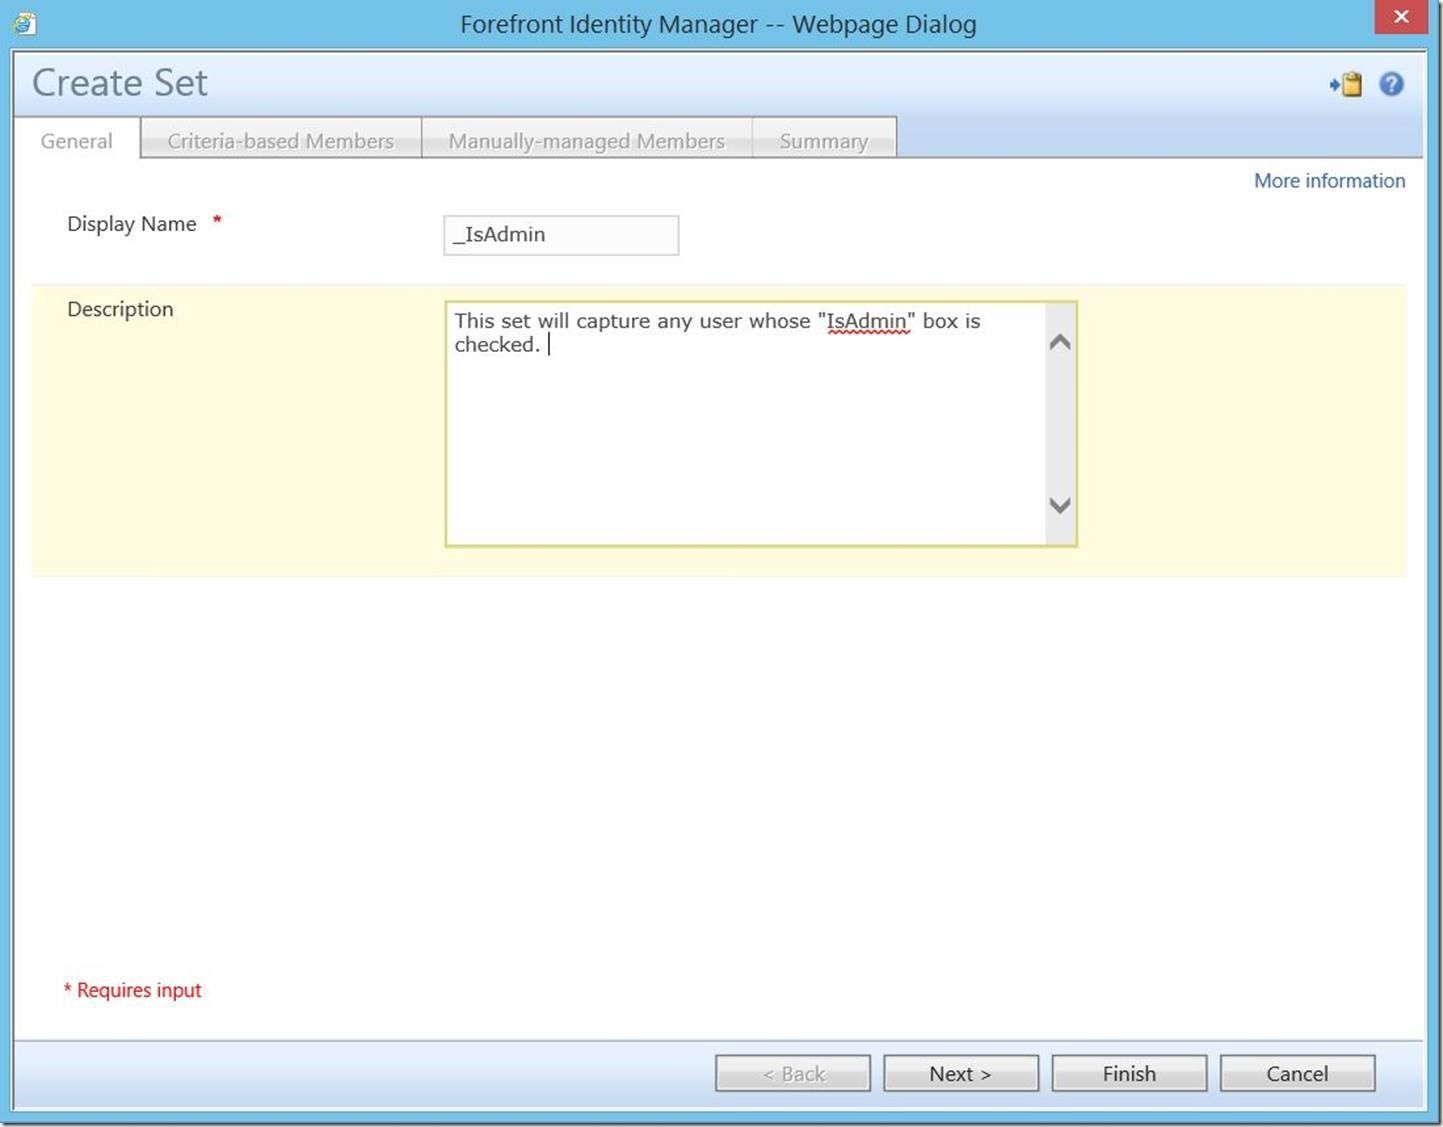Click the disabled Back button
Viewport: 1443px width, 1127px height.
(x=793, y=1073)
